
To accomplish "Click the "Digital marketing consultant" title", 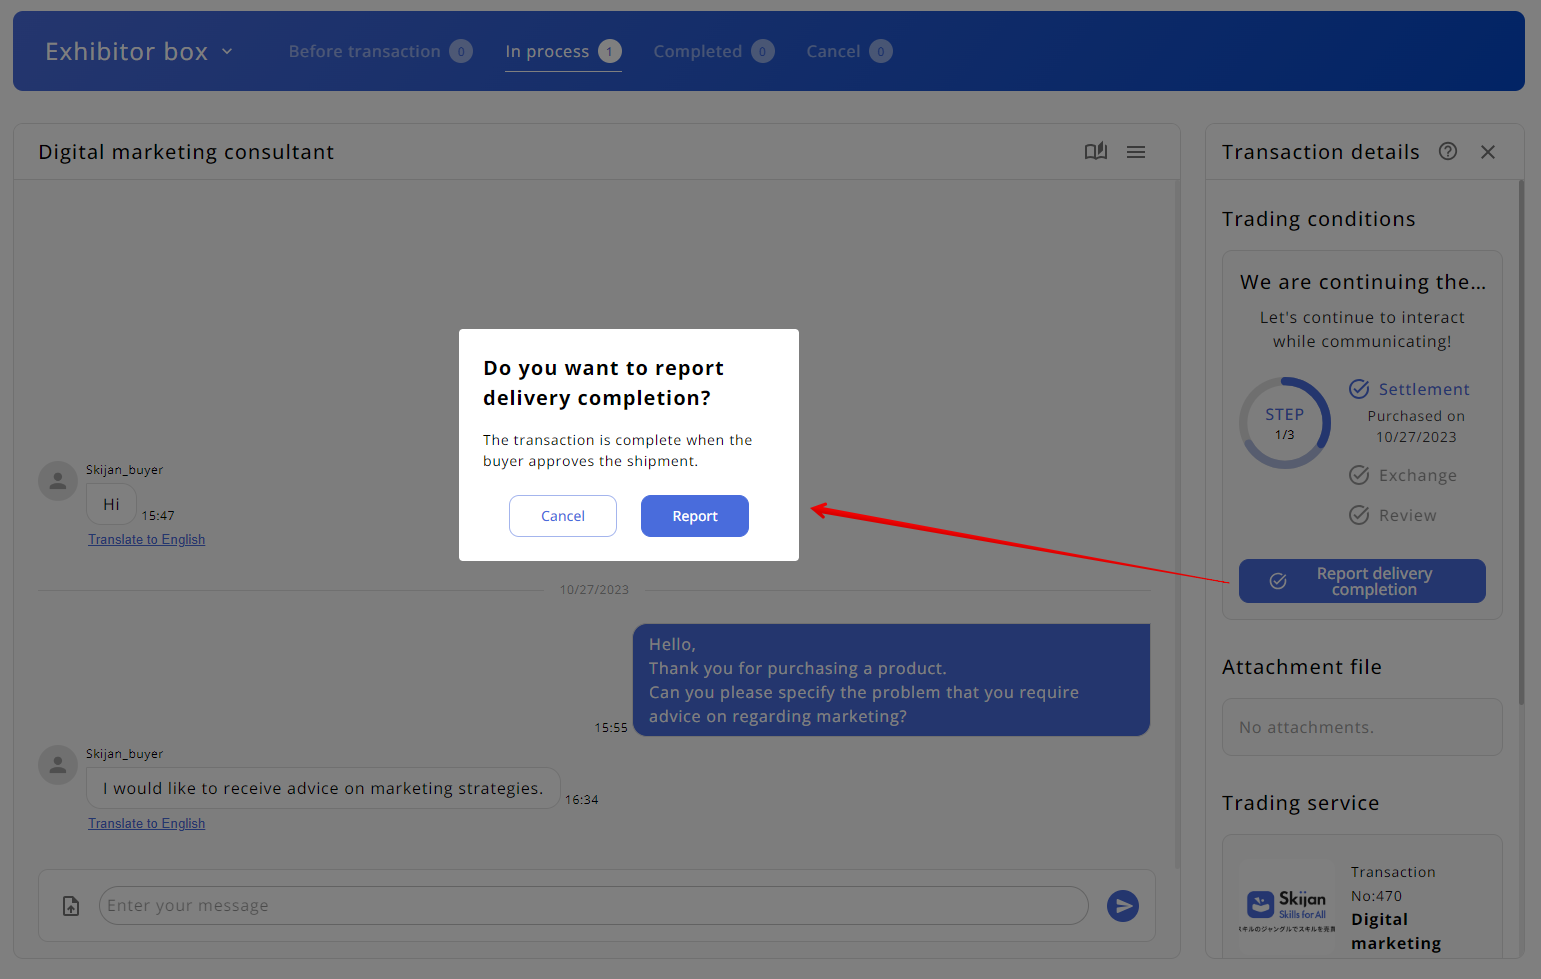I will coord(186,152).
